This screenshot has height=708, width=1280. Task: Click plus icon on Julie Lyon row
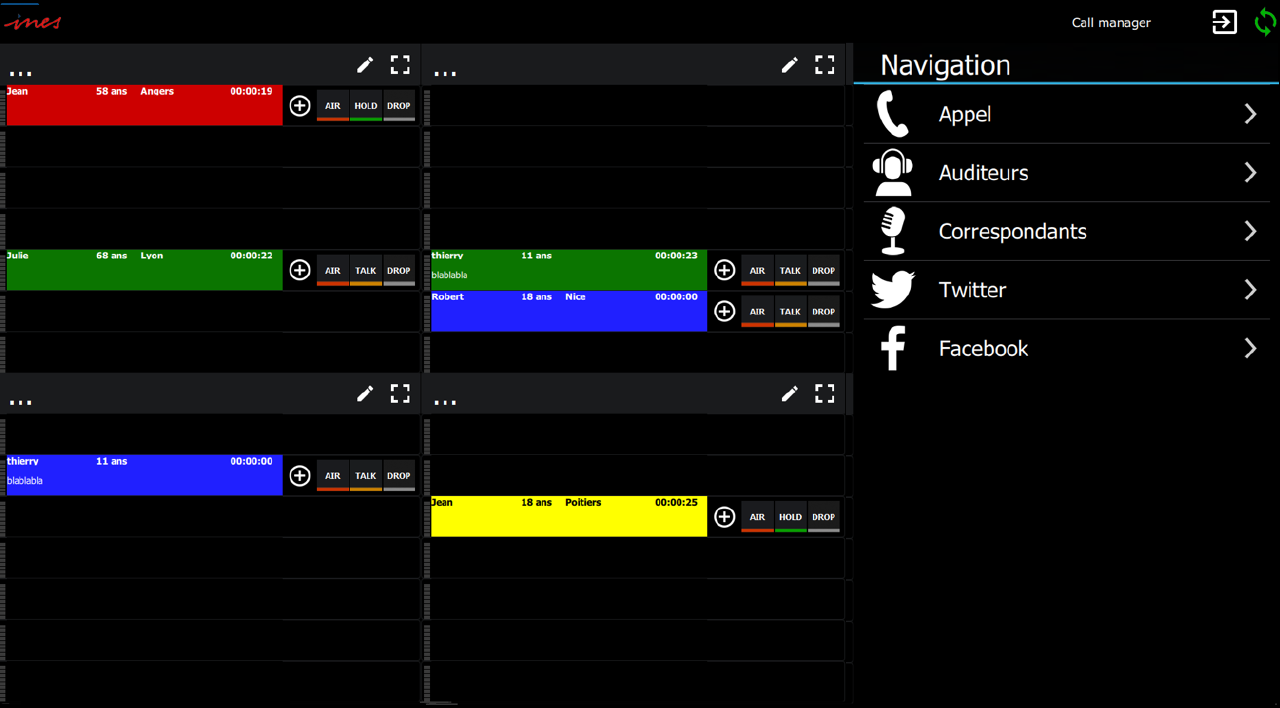pyautogui.click(x=300, y=270)
